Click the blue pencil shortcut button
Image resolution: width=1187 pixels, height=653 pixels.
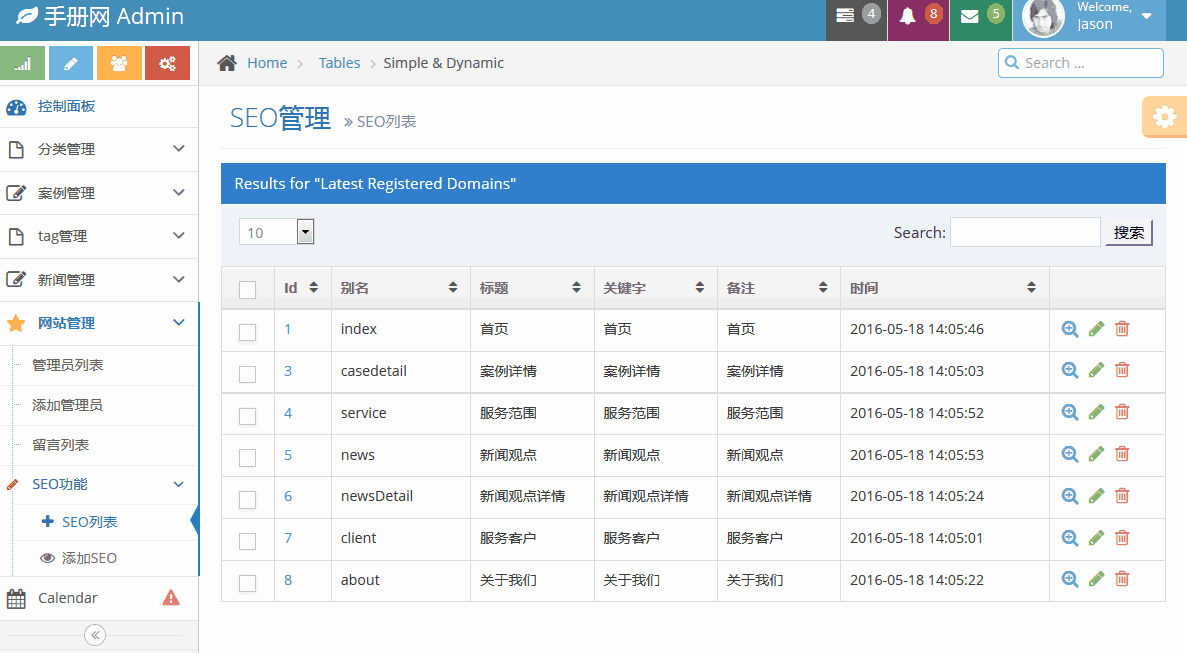(71, 63)
